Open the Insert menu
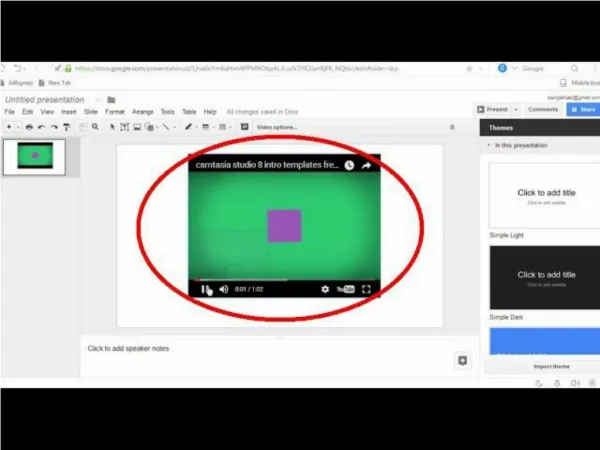This screenshot has height=450, width=600. click(68, 112)
